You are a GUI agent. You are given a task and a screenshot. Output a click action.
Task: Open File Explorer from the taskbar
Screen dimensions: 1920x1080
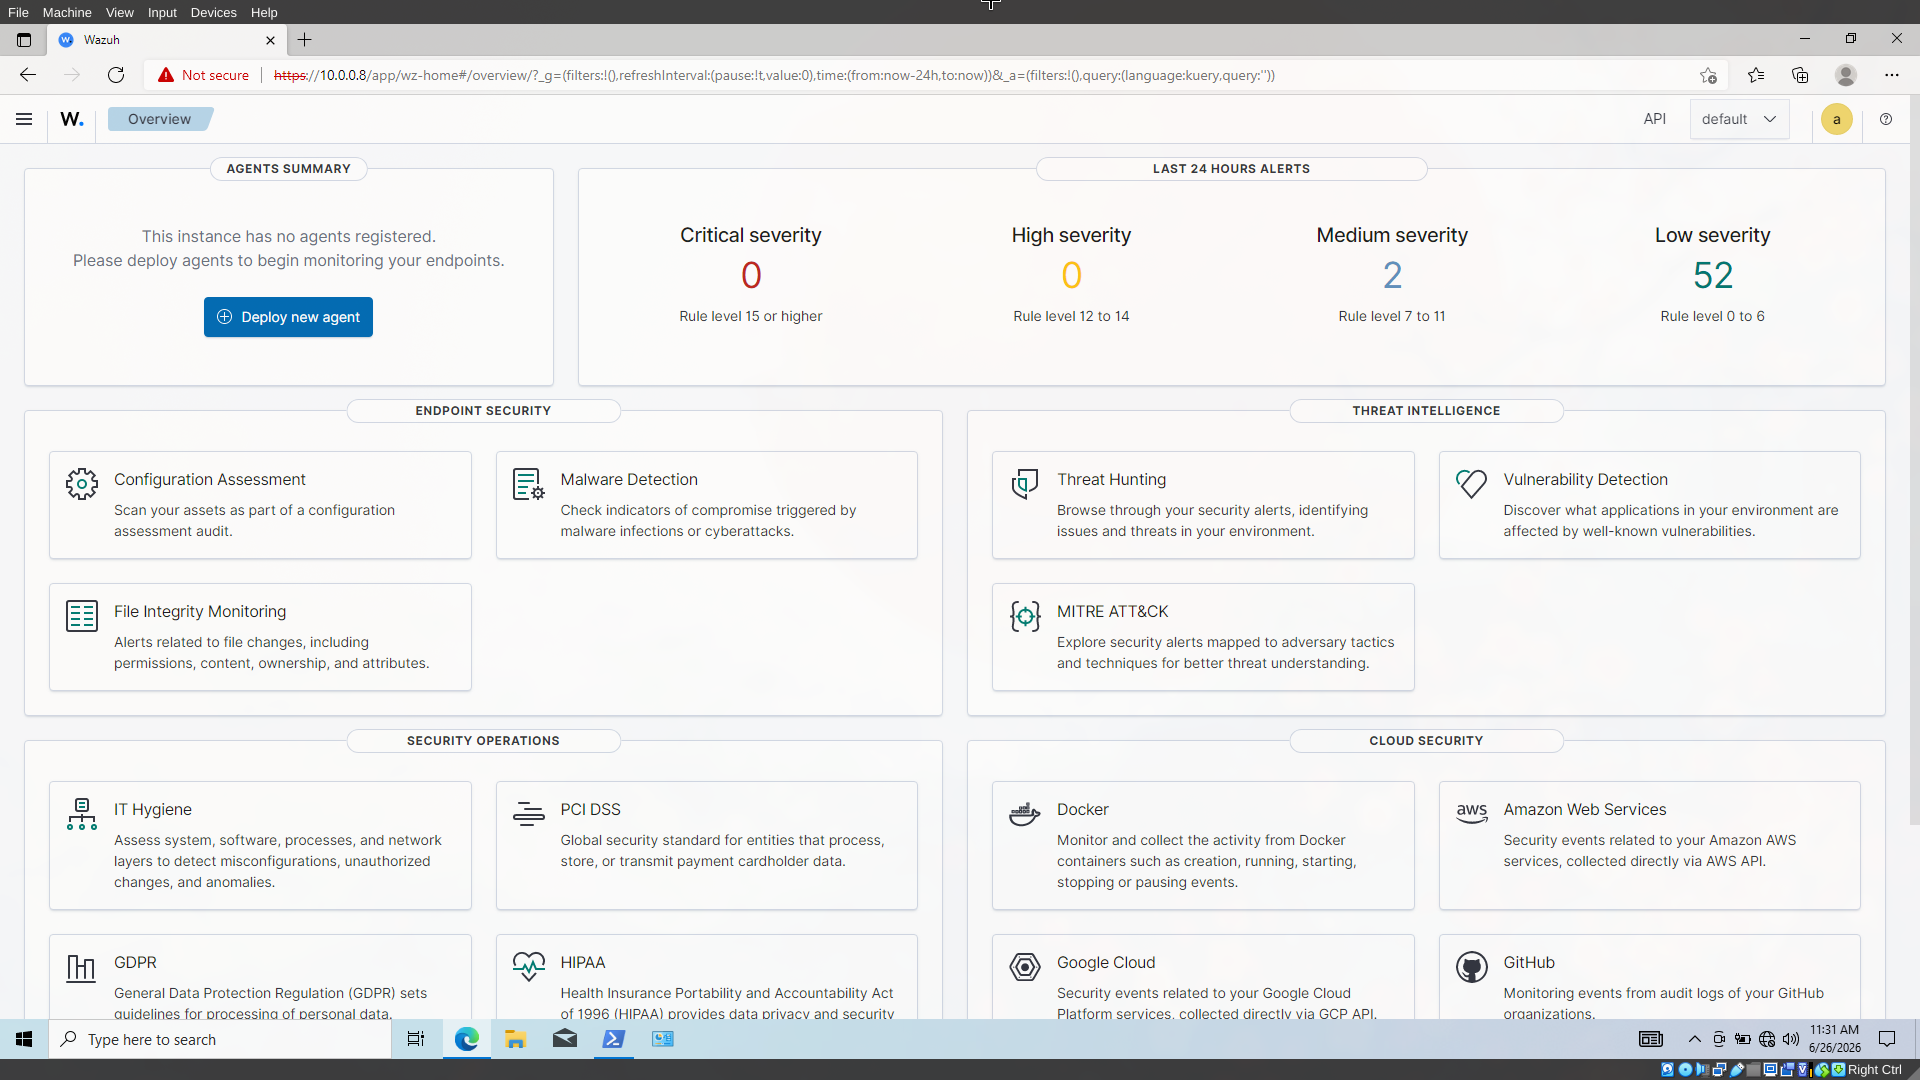(515, 1039)
